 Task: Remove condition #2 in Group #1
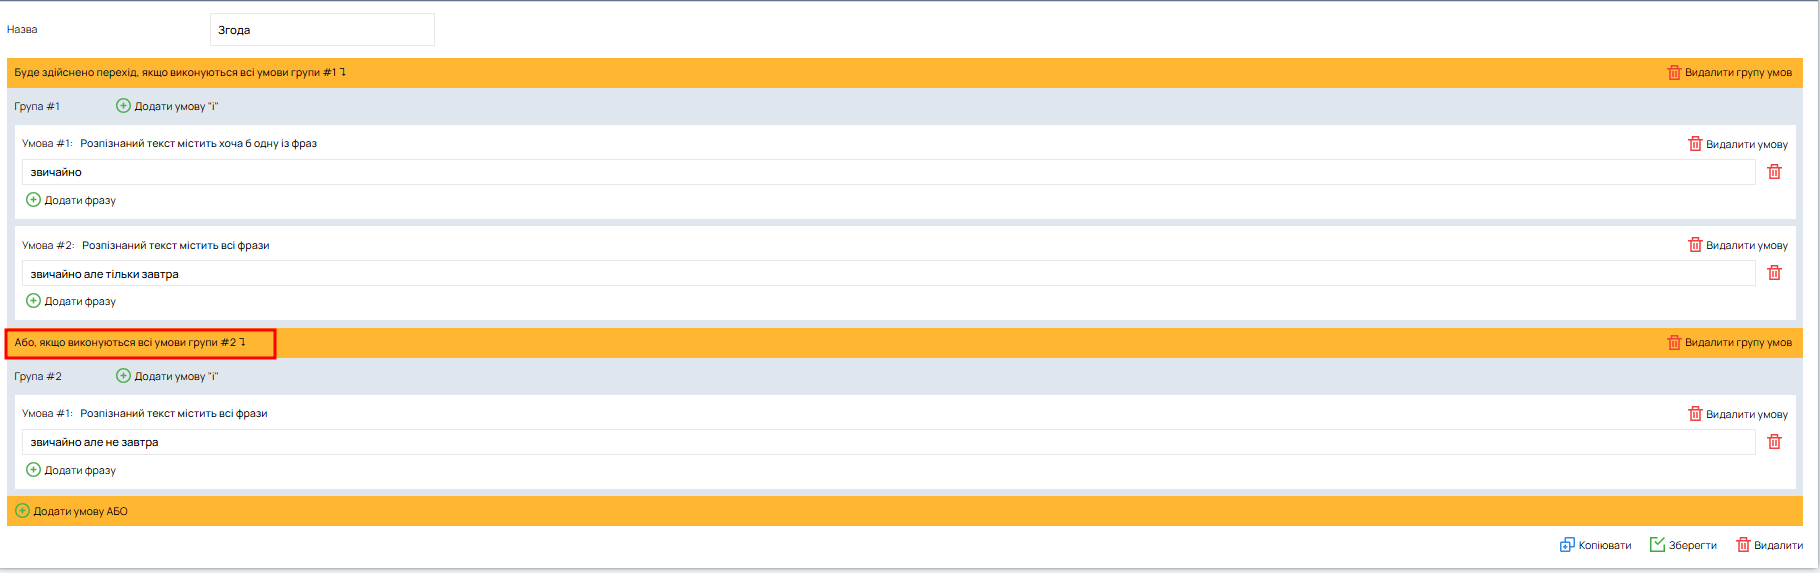coord(1737,245)
